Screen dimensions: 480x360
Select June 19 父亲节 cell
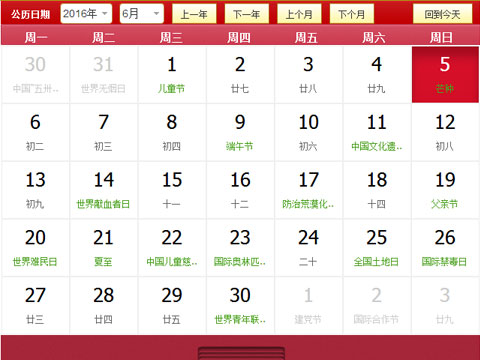click(445, 190)
